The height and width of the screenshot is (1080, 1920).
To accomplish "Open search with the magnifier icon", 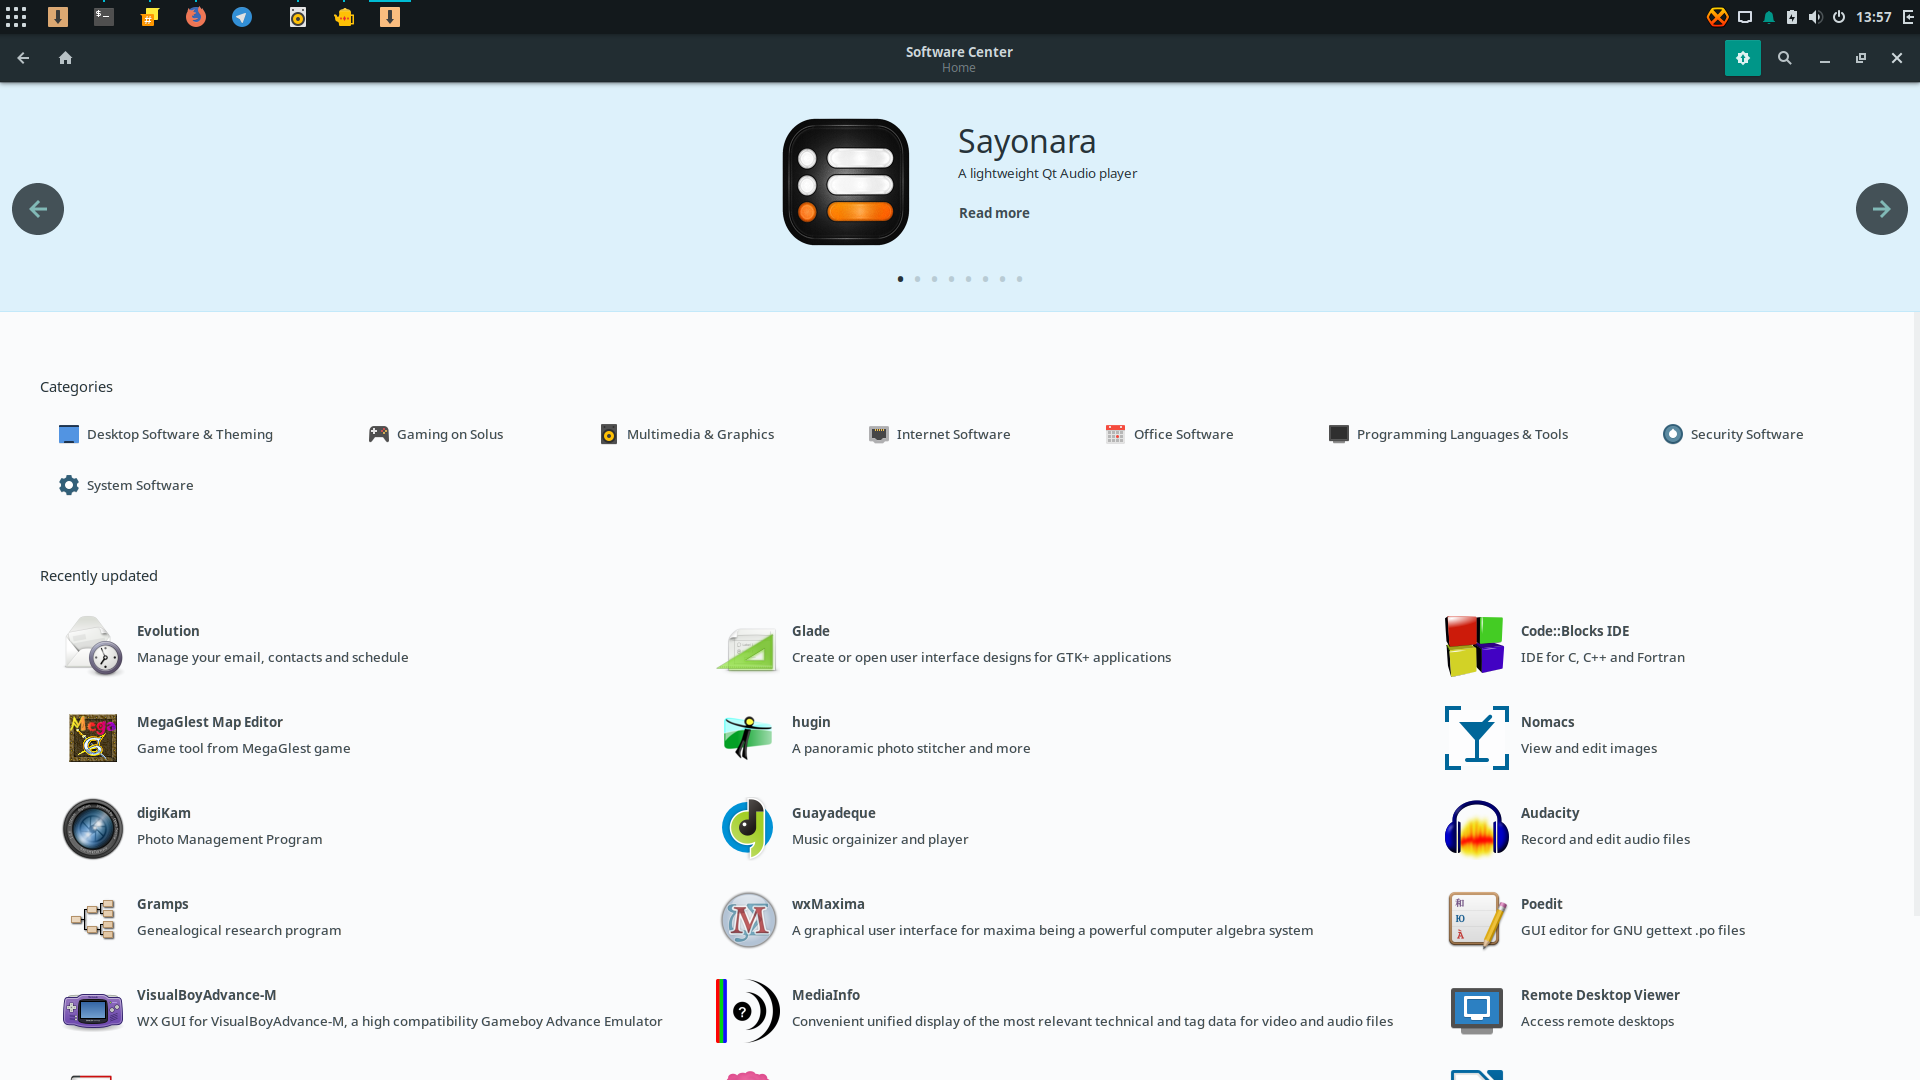I will coord(1784,58).
